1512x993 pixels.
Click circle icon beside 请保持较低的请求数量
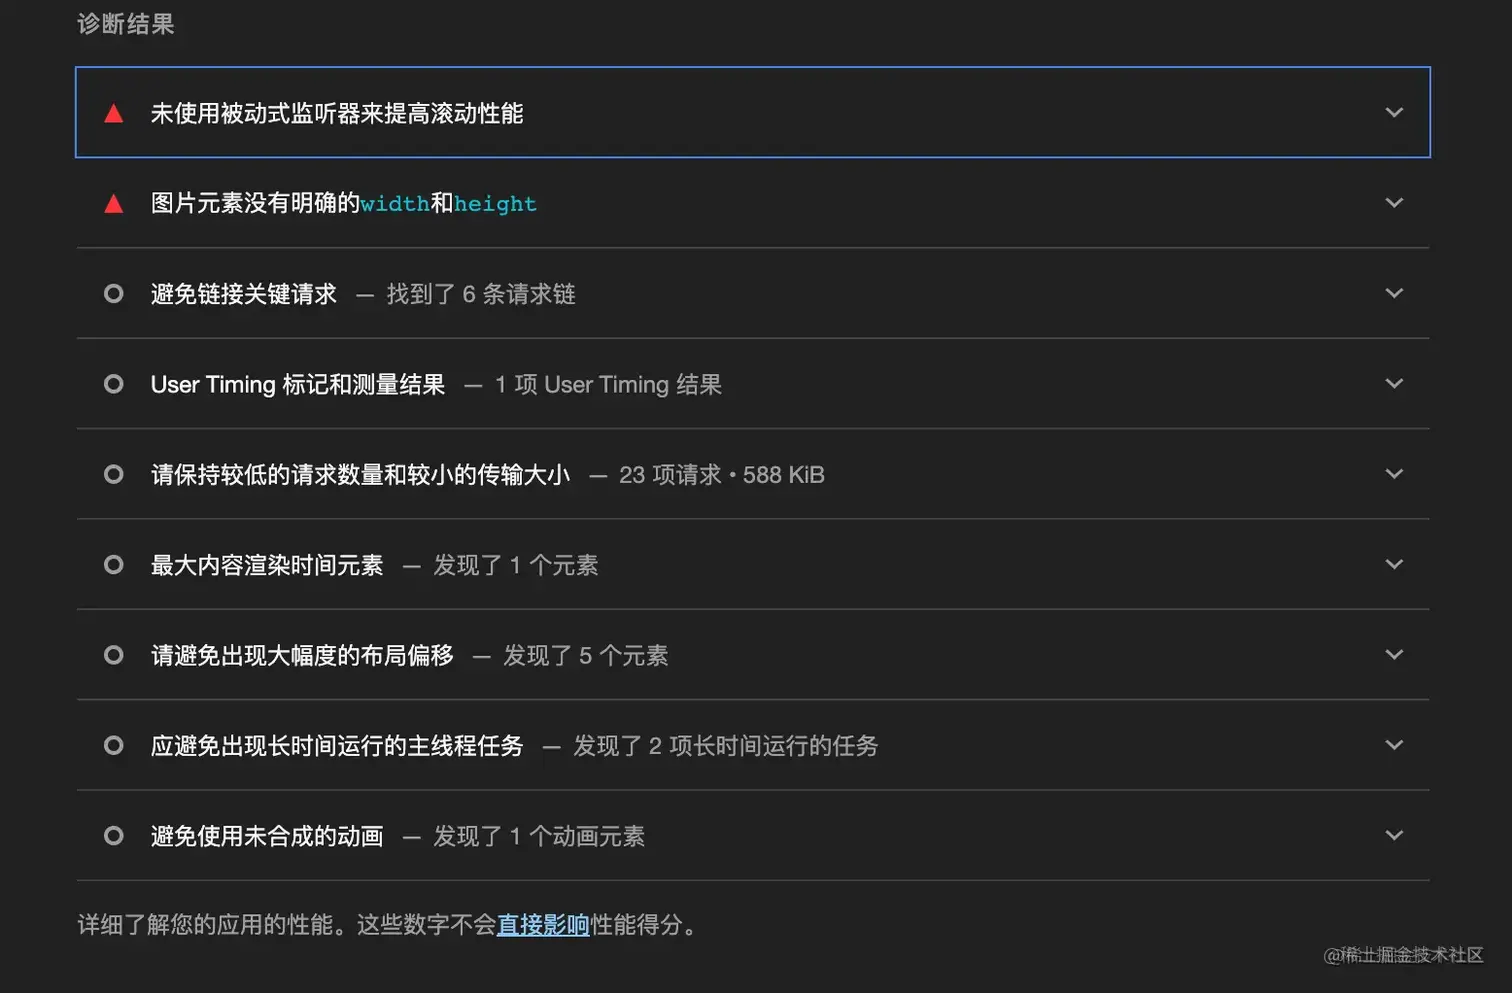pyautogui.click(x=114, y=474)
